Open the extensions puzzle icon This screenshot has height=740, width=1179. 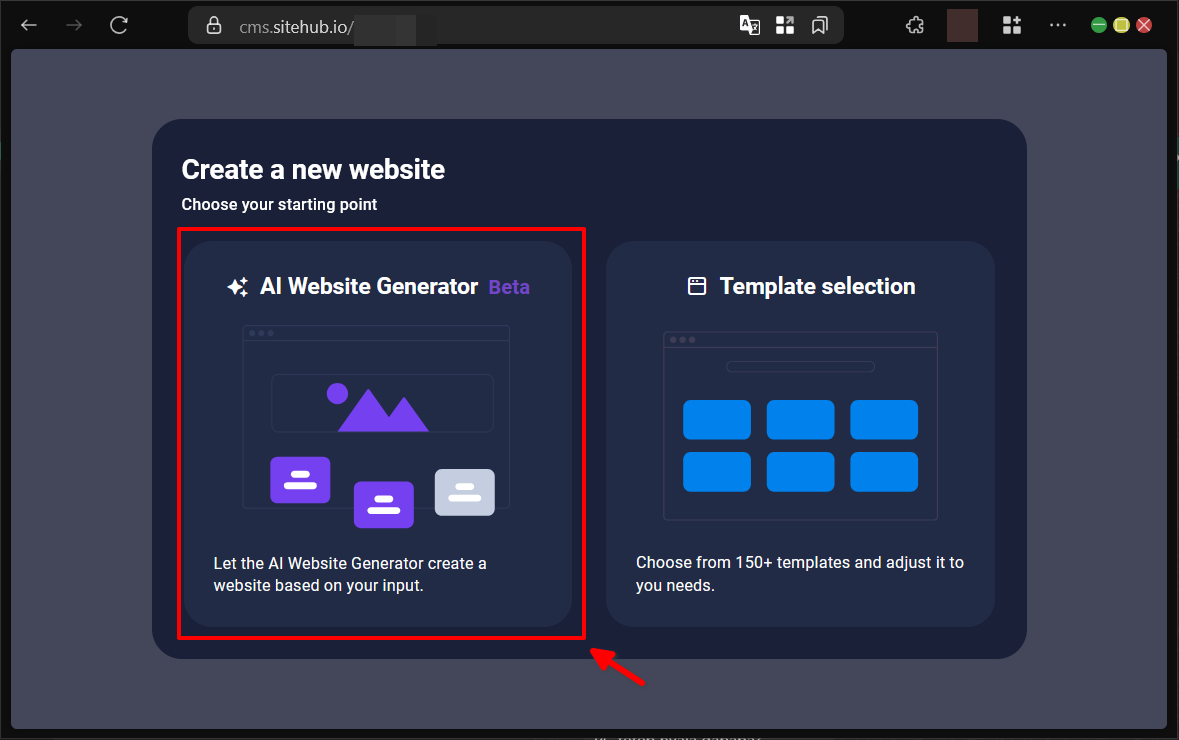[914, 25]
